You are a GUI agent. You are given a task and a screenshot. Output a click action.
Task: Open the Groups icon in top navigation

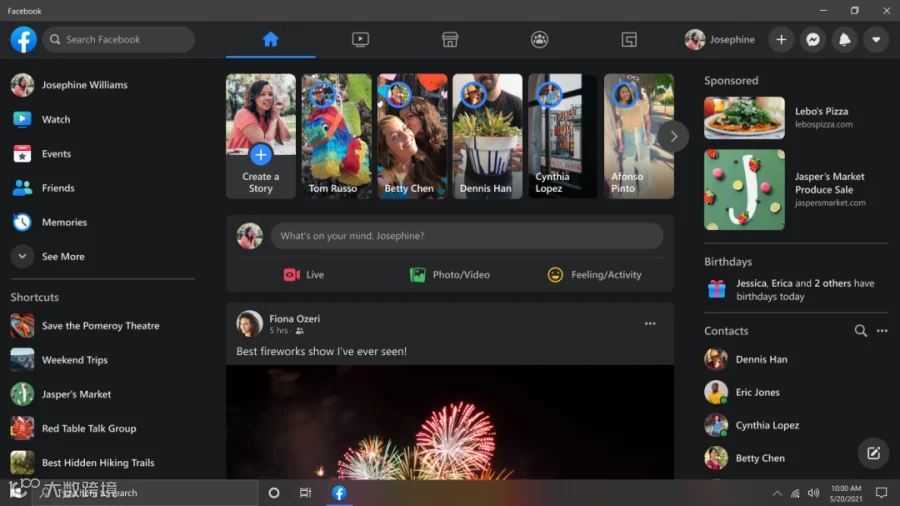coord(540,40)
